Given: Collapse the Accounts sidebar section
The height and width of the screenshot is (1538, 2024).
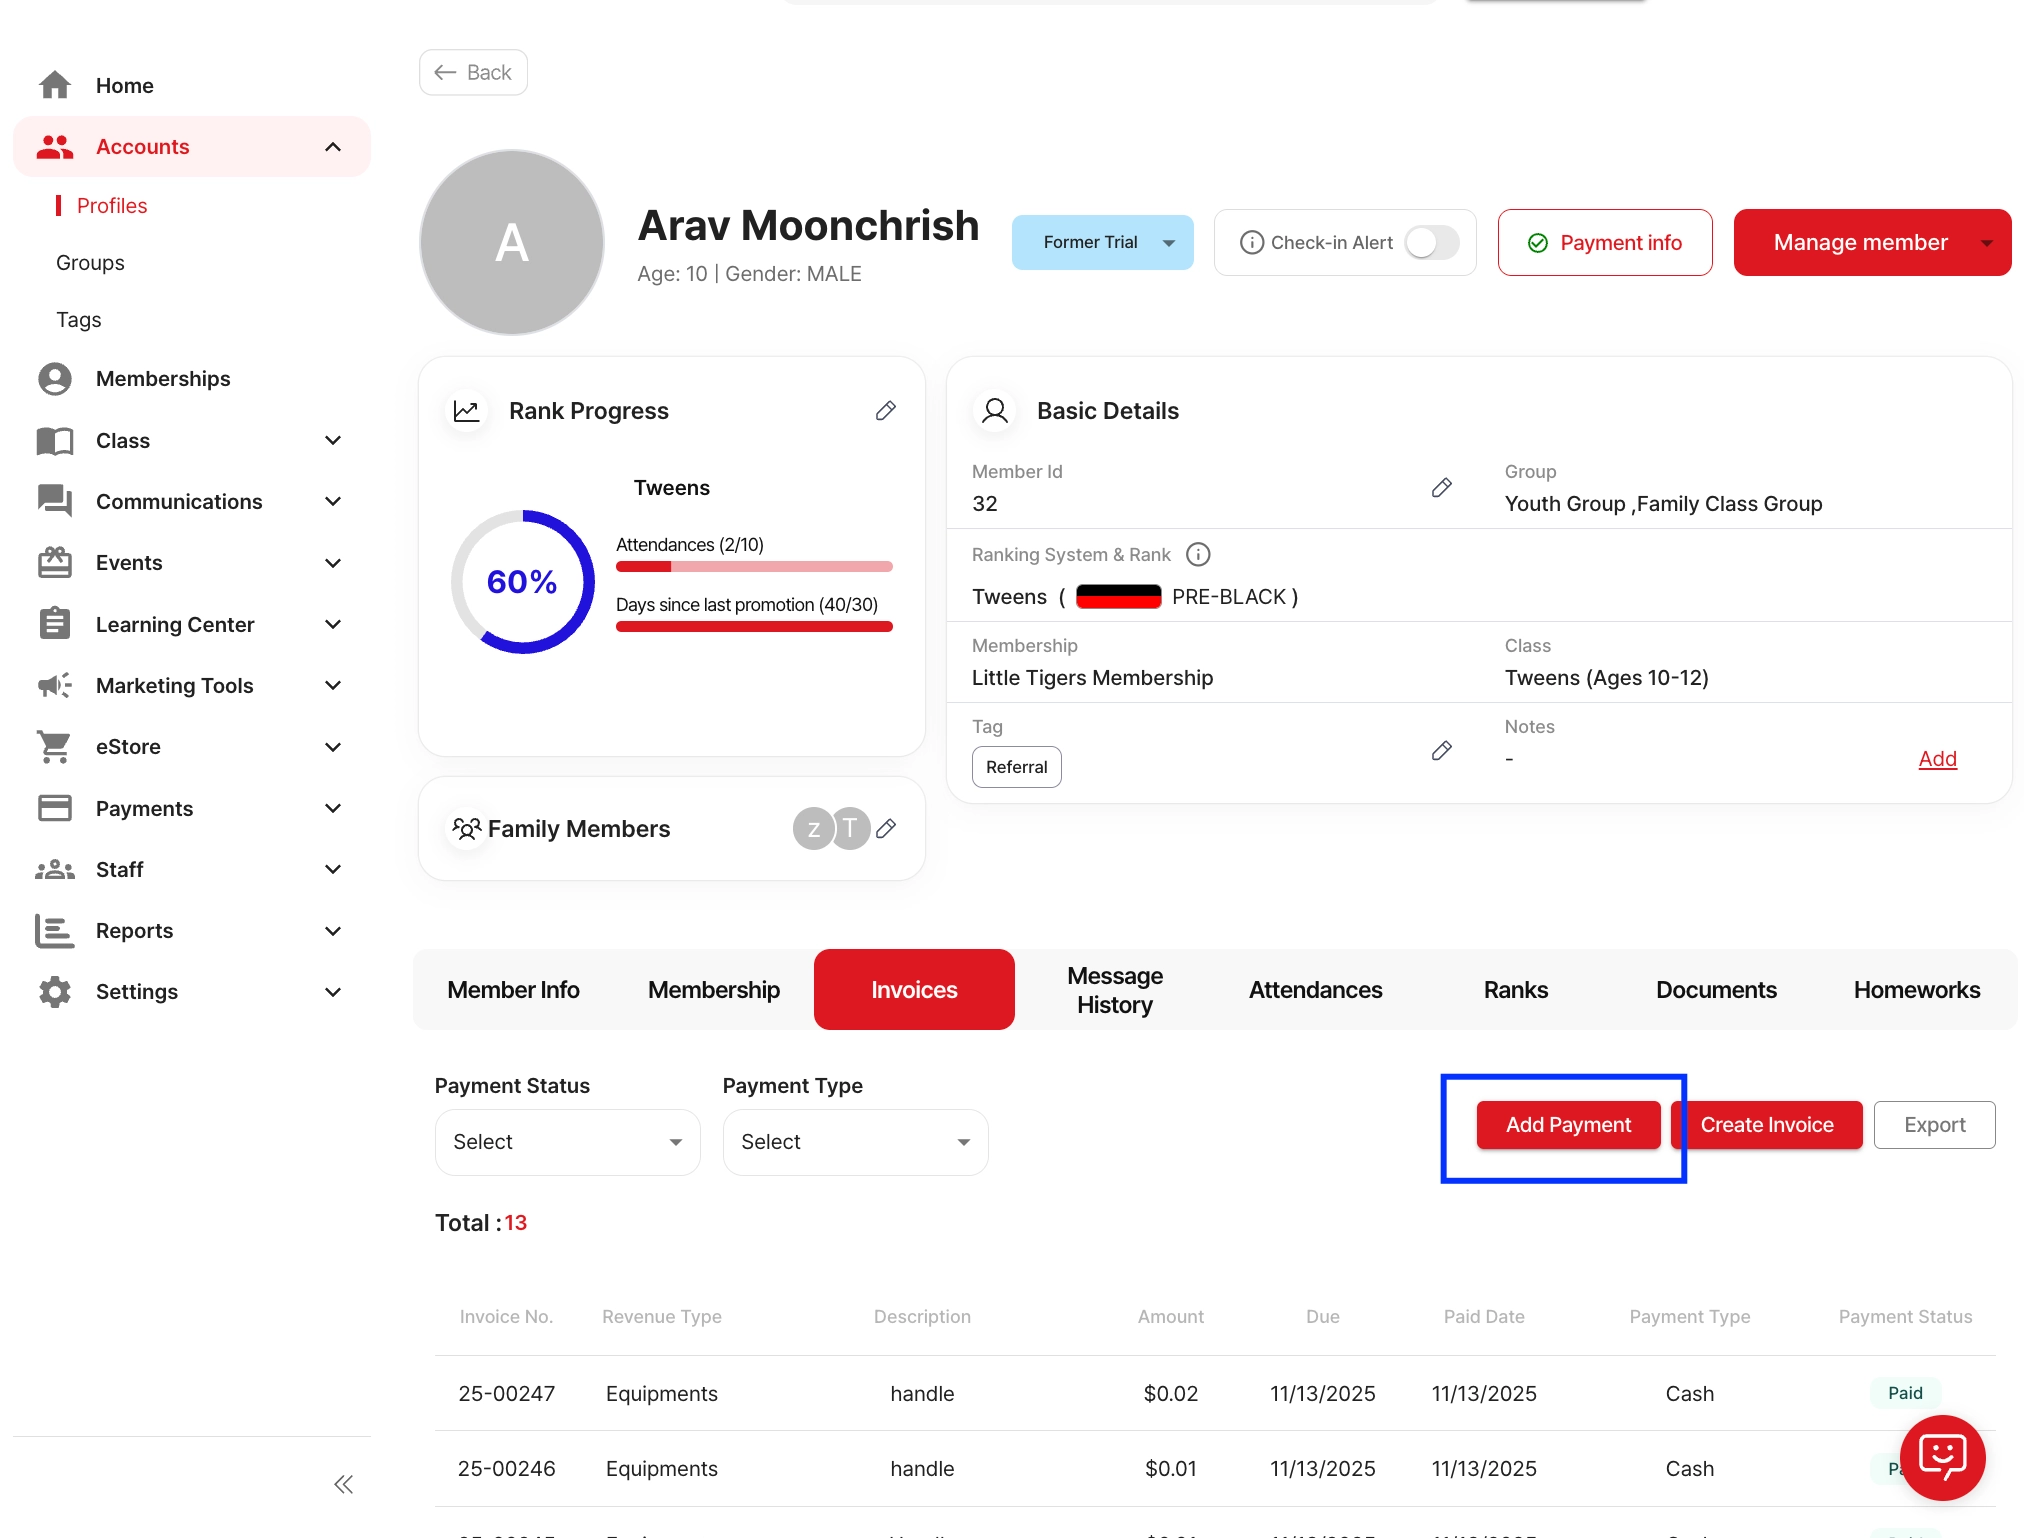Looking at the screenshot, I should (333, 147).
